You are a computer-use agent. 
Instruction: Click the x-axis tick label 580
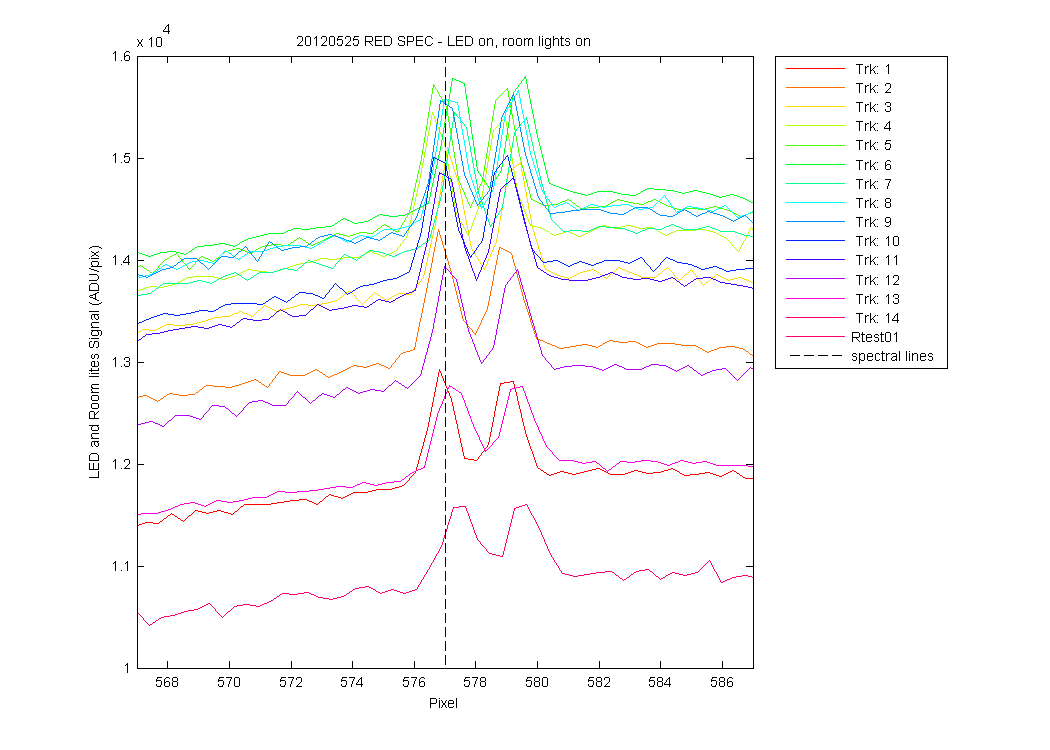point(537,682)
